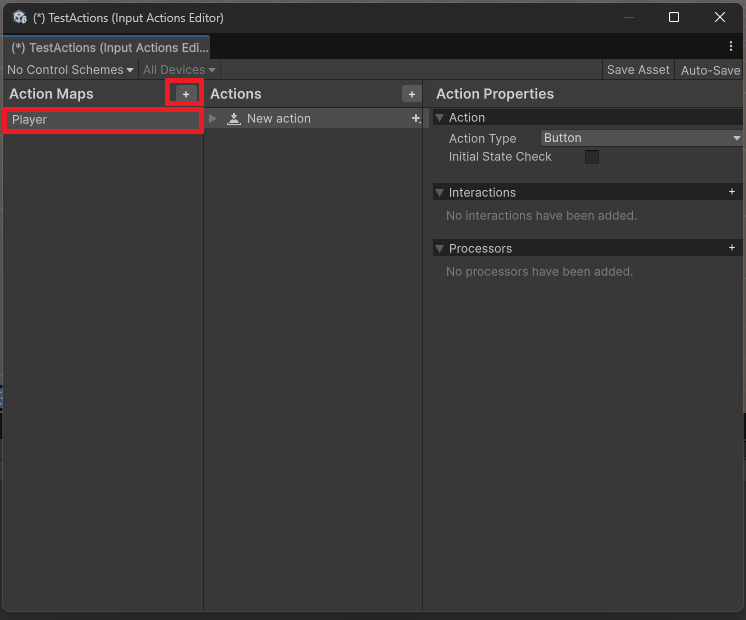The height and width of the screenshot is (620, 746).
Task: Click the Unity icon in the title bar
Action: pos(19,17)
